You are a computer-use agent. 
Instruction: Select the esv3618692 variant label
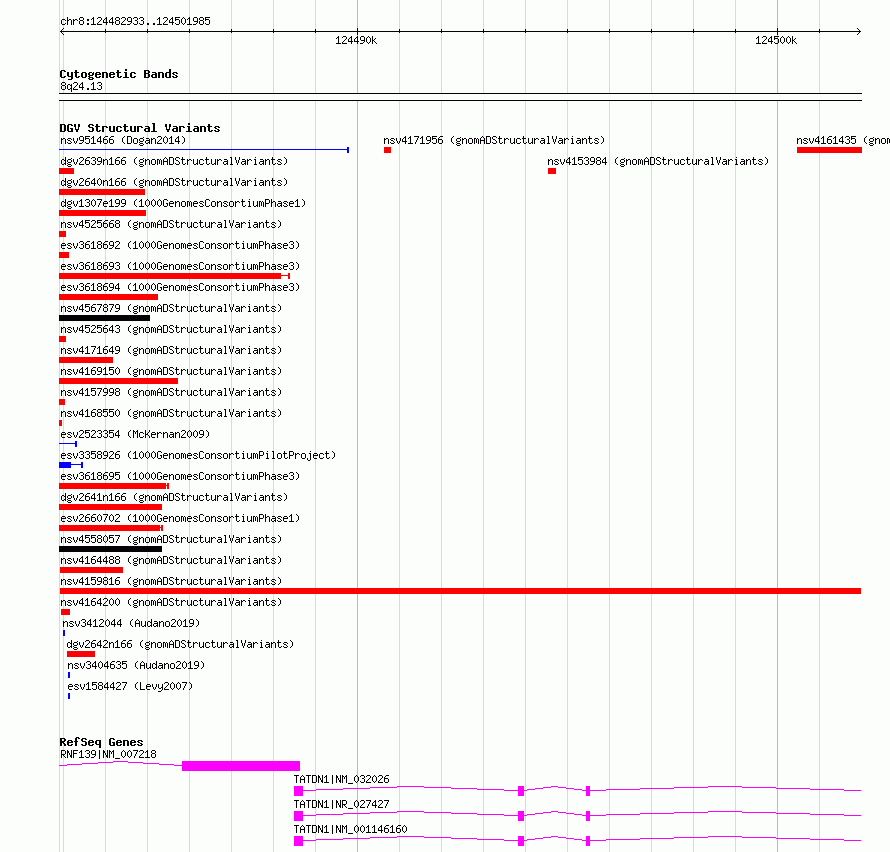(180, 245)
